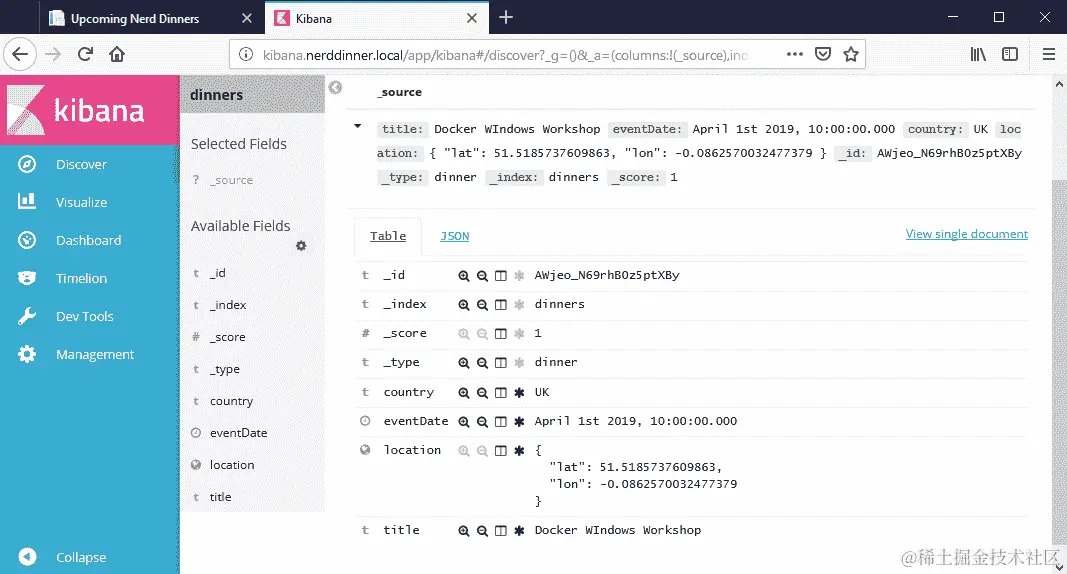
Task: Toggle title column in table
Action: point(501,530)
